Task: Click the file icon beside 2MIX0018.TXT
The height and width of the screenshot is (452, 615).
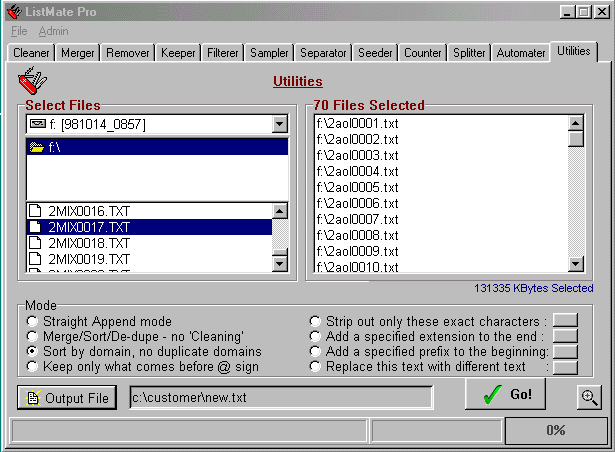Action: coord(35,243)
